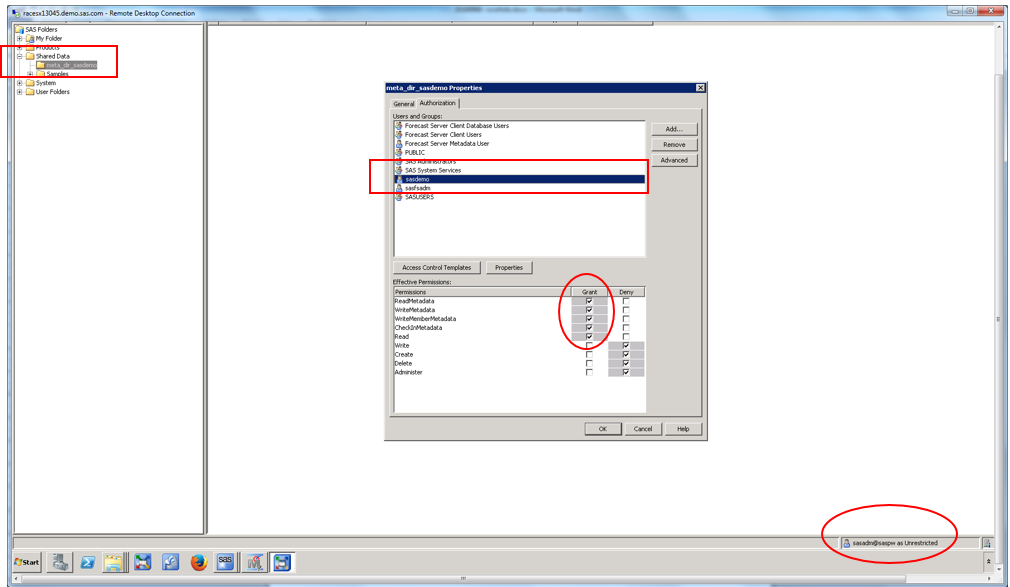Click the My Folder user-folder icon
Image resolution: width=1010 pixels, height=587 pixels.
(x=30, y=39)
